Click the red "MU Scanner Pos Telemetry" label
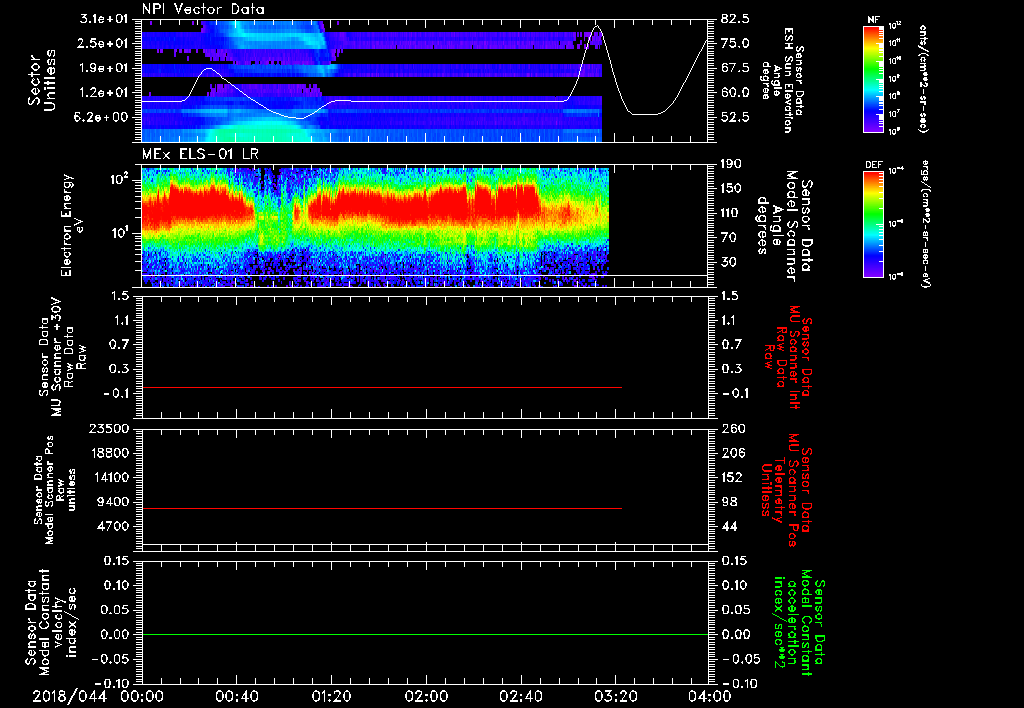This screenshot has height=708, width=1024. [x=786, y=491]
